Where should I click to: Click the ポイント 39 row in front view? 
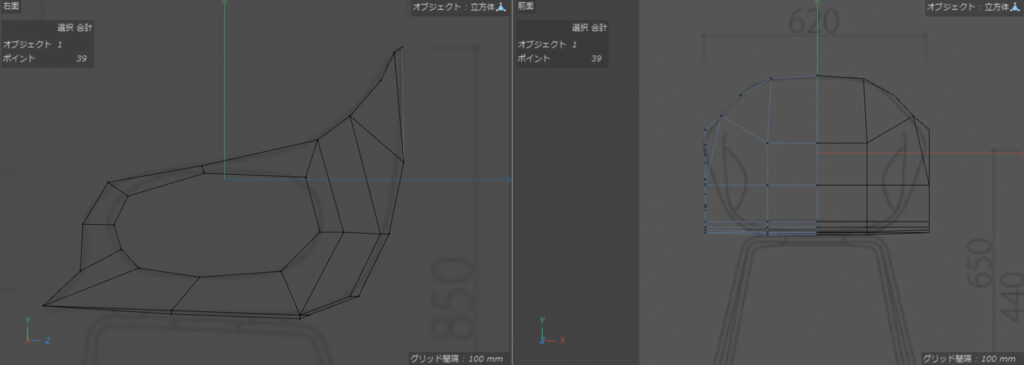pyautogui.click(x=560, y=59)
